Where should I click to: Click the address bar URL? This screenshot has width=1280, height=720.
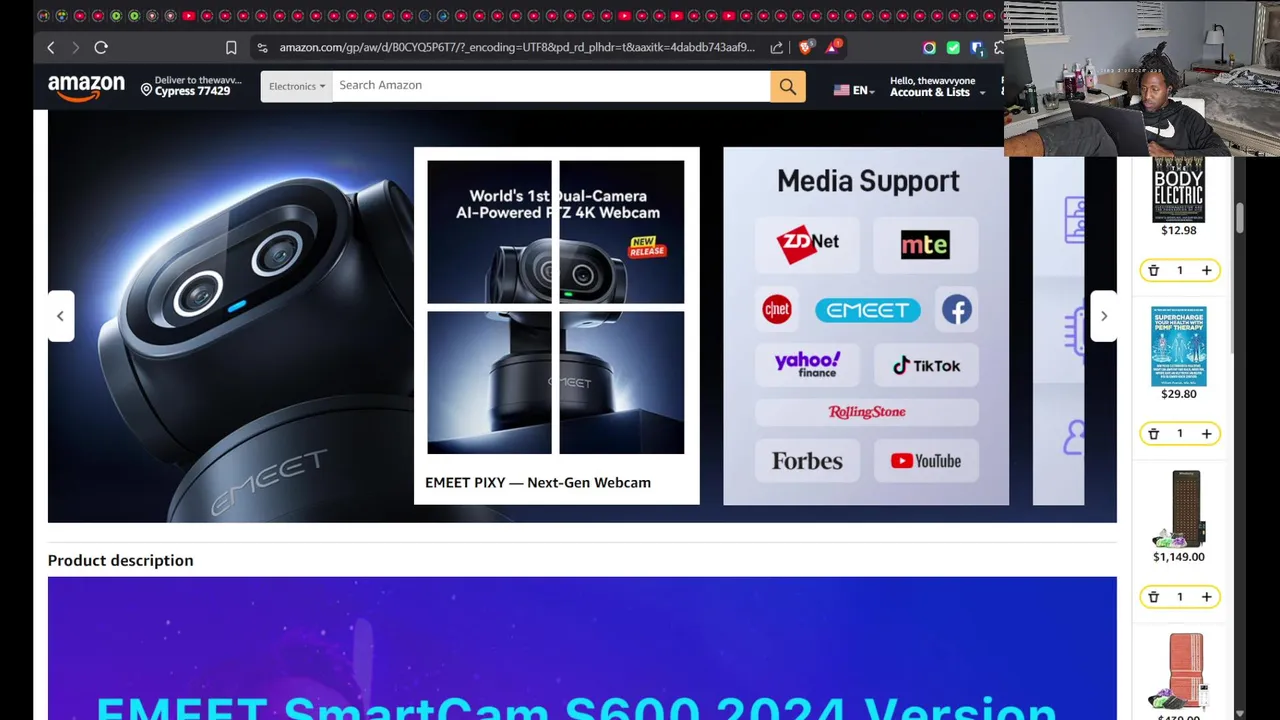[517, 47]
